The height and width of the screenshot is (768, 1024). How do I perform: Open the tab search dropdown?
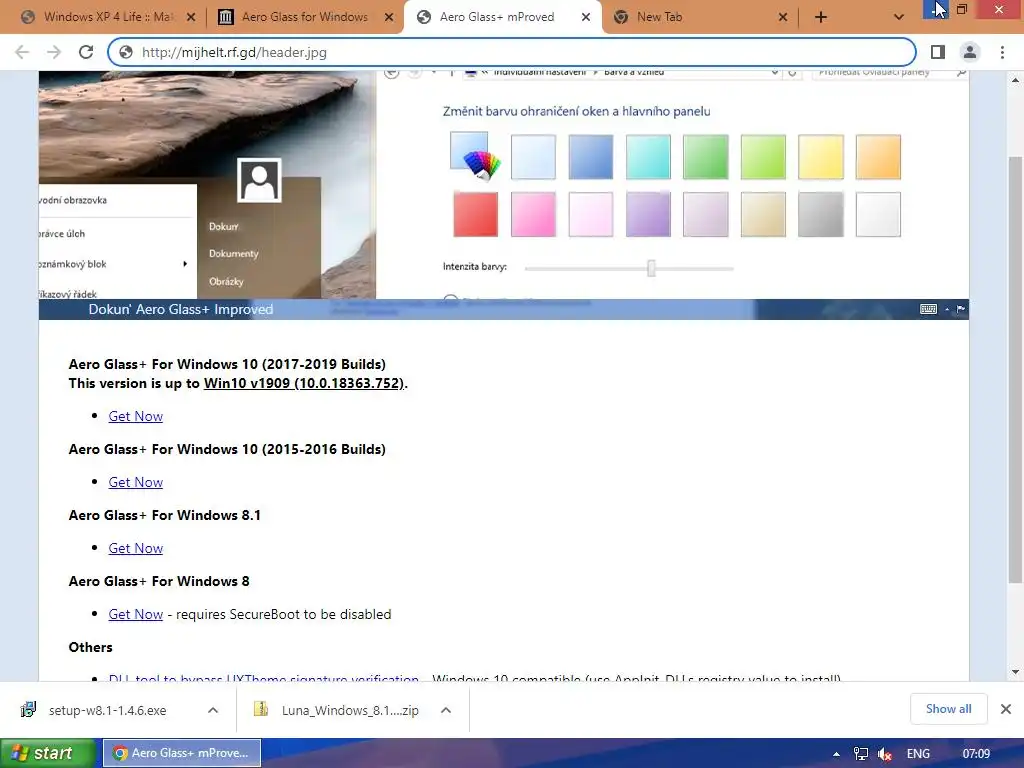pos(899,17)
